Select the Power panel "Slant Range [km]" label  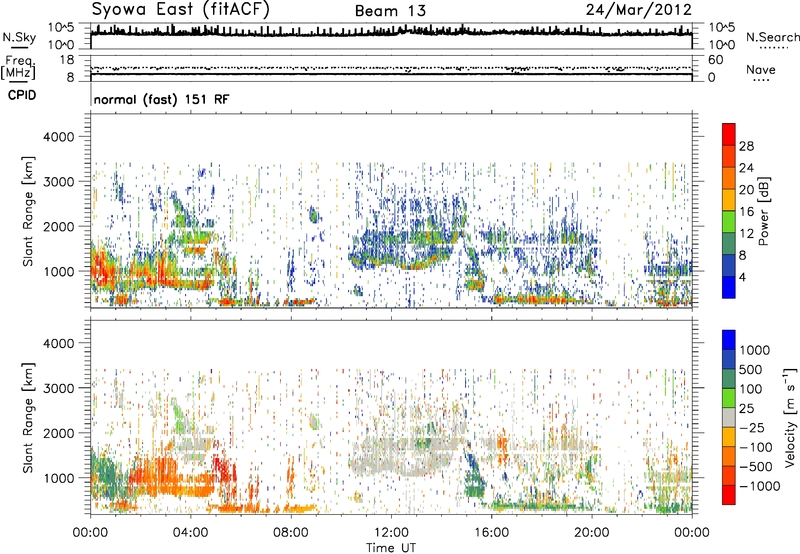point(28,211)
